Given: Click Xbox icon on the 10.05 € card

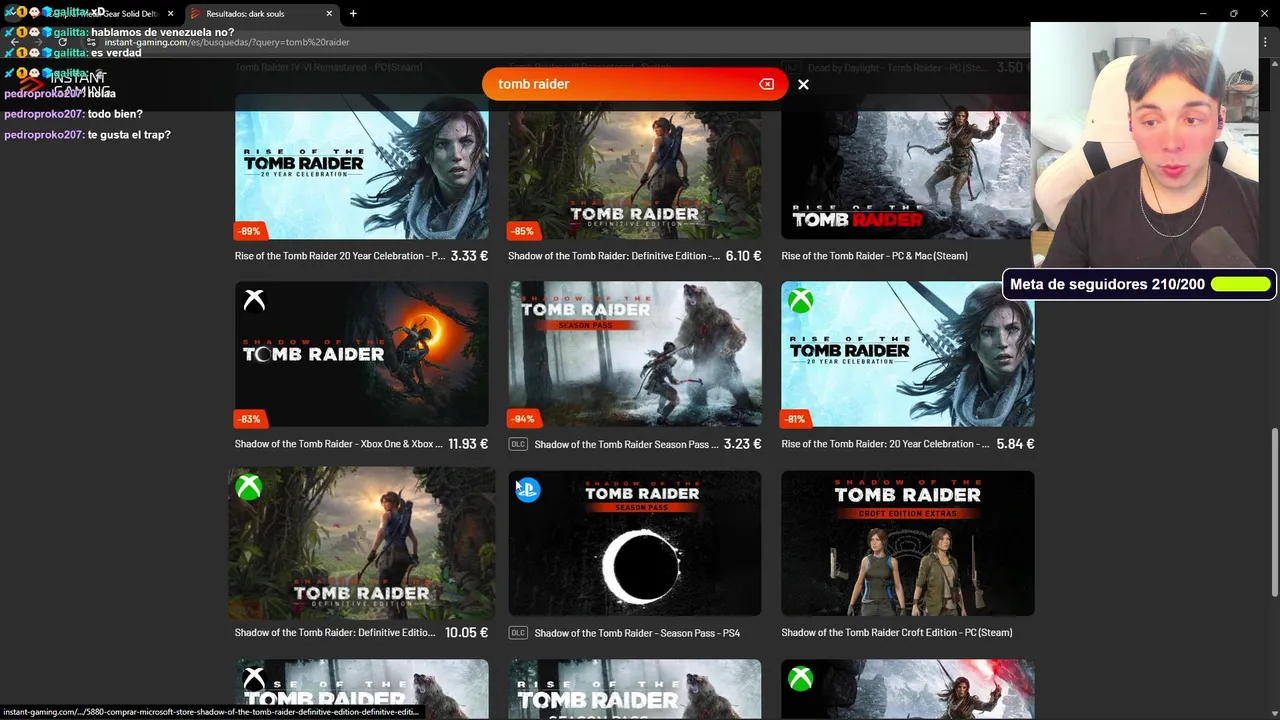Looking at the screenshot, I should pyautogui.click(x=248, y=487).
